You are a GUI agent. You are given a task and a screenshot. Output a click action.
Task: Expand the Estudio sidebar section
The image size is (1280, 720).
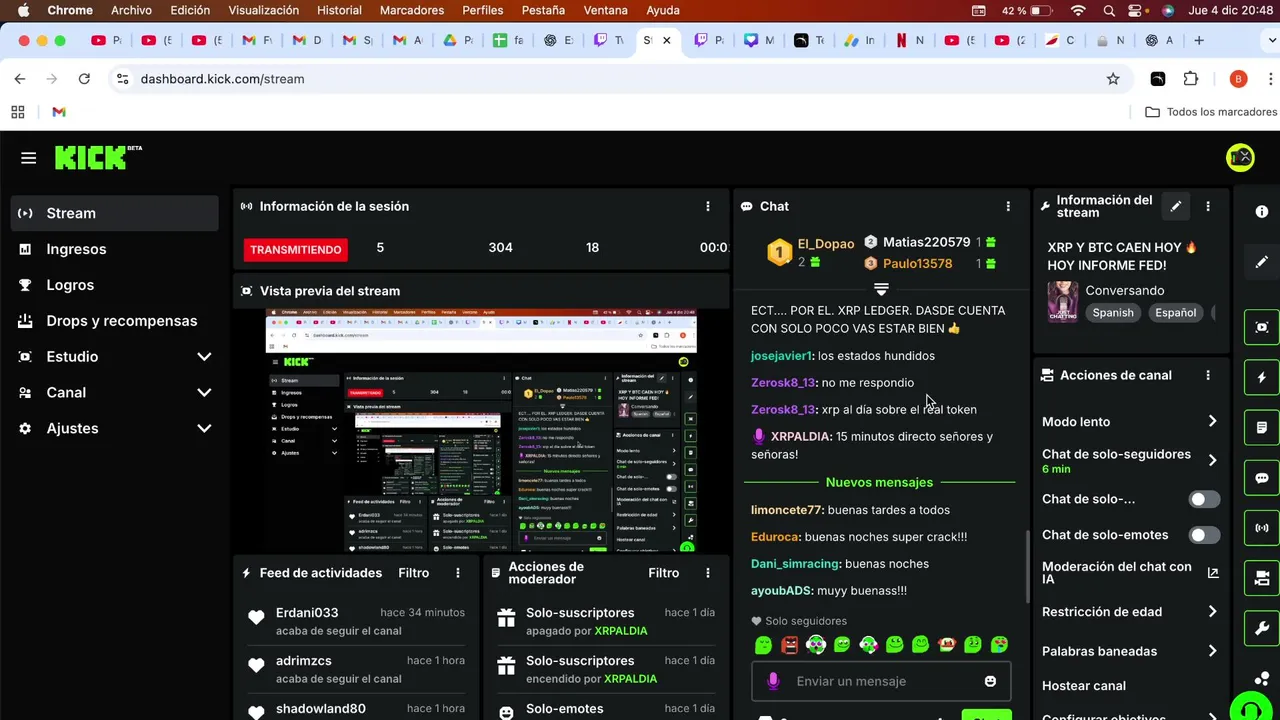point(115,357)
